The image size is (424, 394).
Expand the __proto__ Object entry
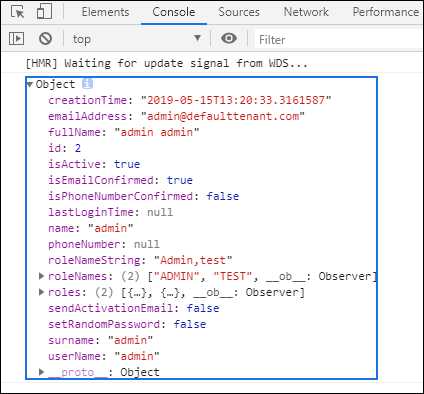pyautogui.click(x=41, y=372)
